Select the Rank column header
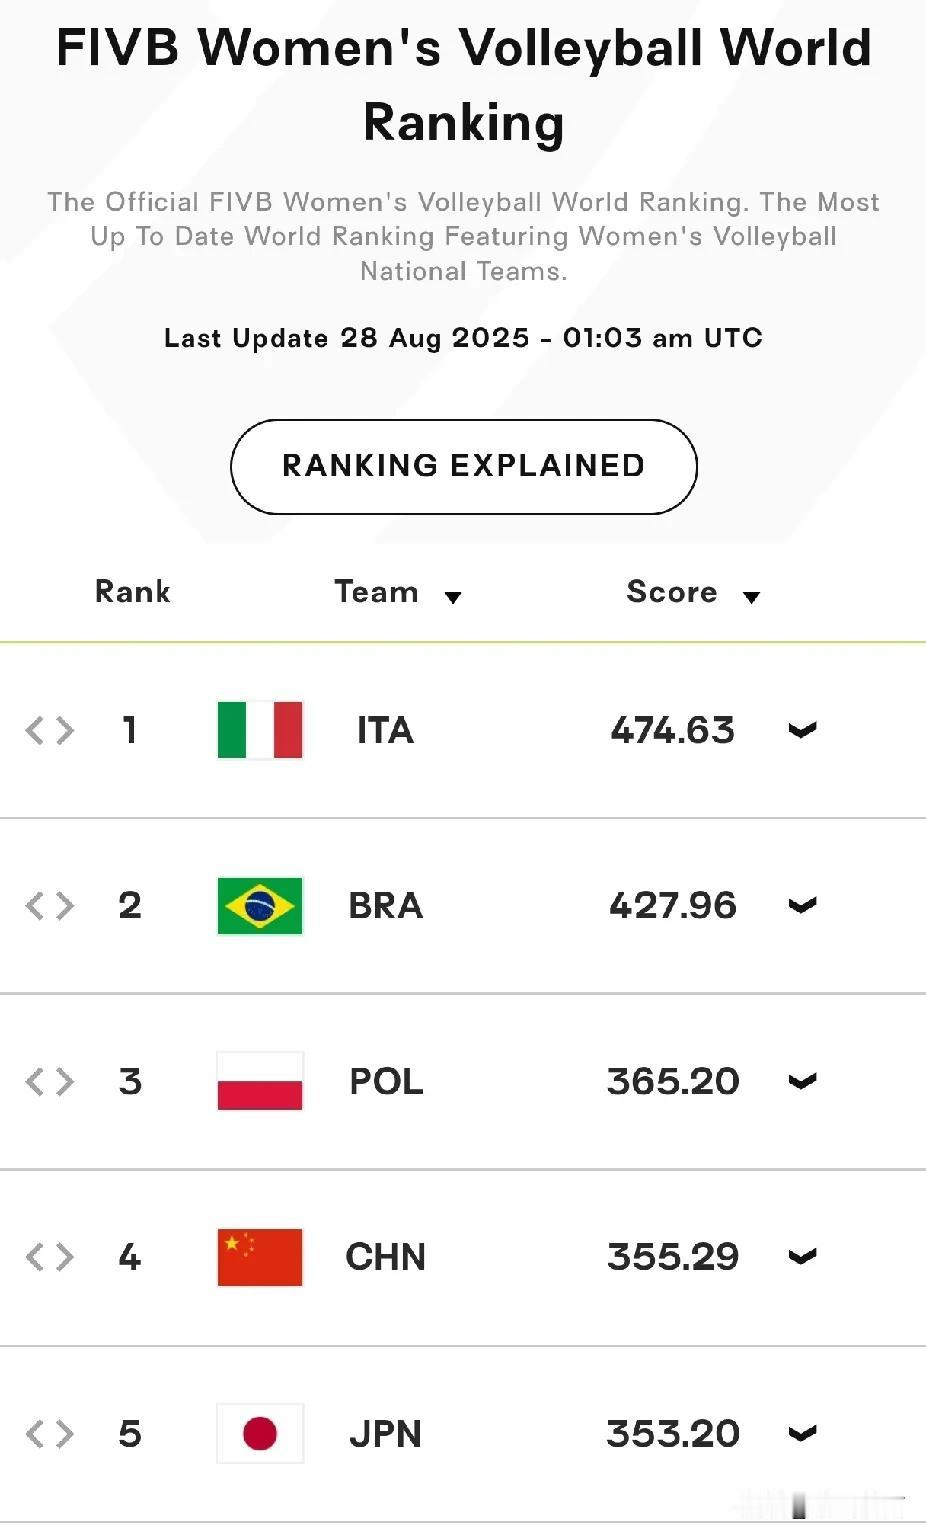 (x=133, y=592)
